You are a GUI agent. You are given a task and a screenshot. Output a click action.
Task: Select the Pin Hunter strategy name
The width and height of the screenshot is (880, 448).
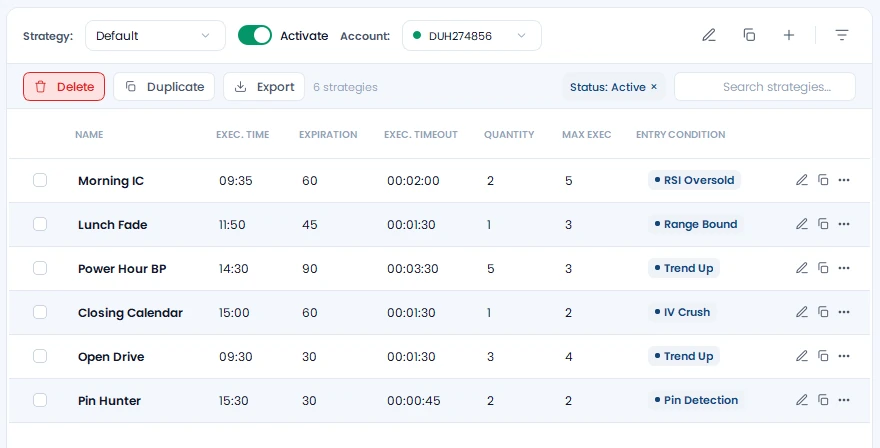coord(109,400)
